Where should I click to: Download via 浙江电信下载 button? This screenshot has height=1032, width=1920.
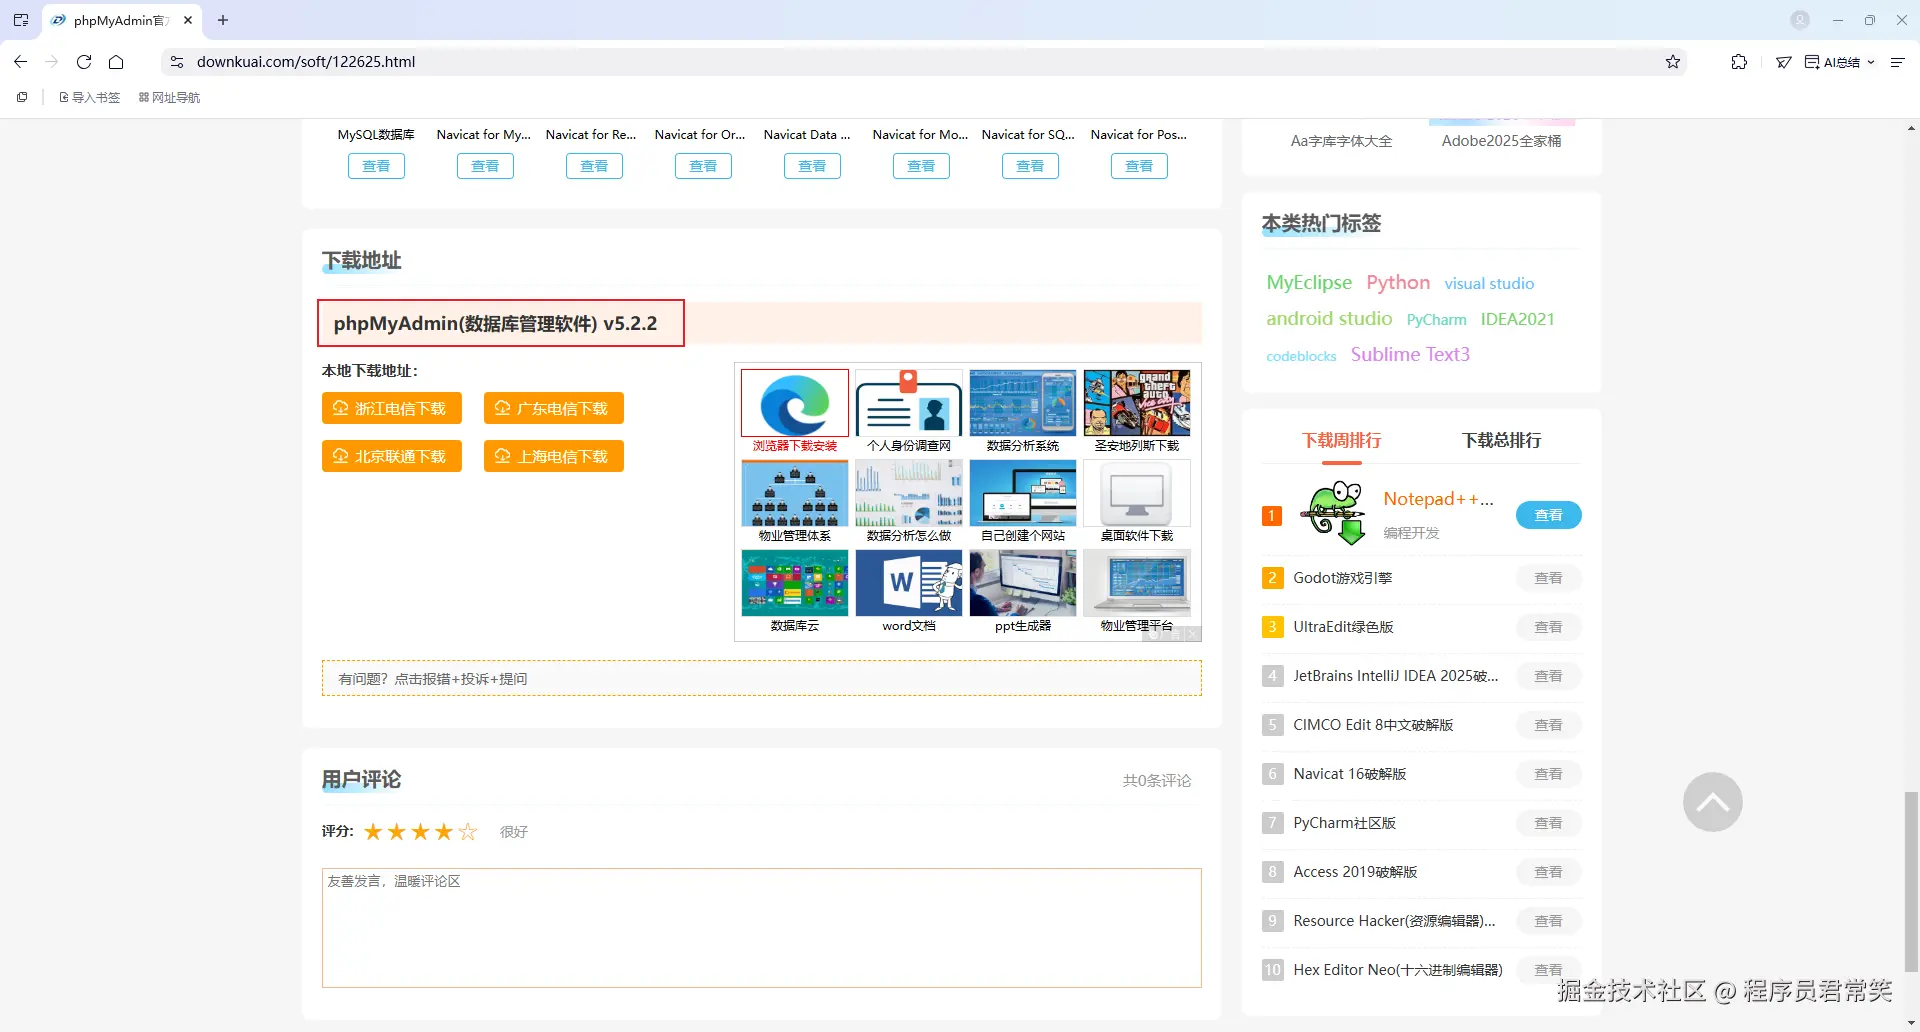392,408
